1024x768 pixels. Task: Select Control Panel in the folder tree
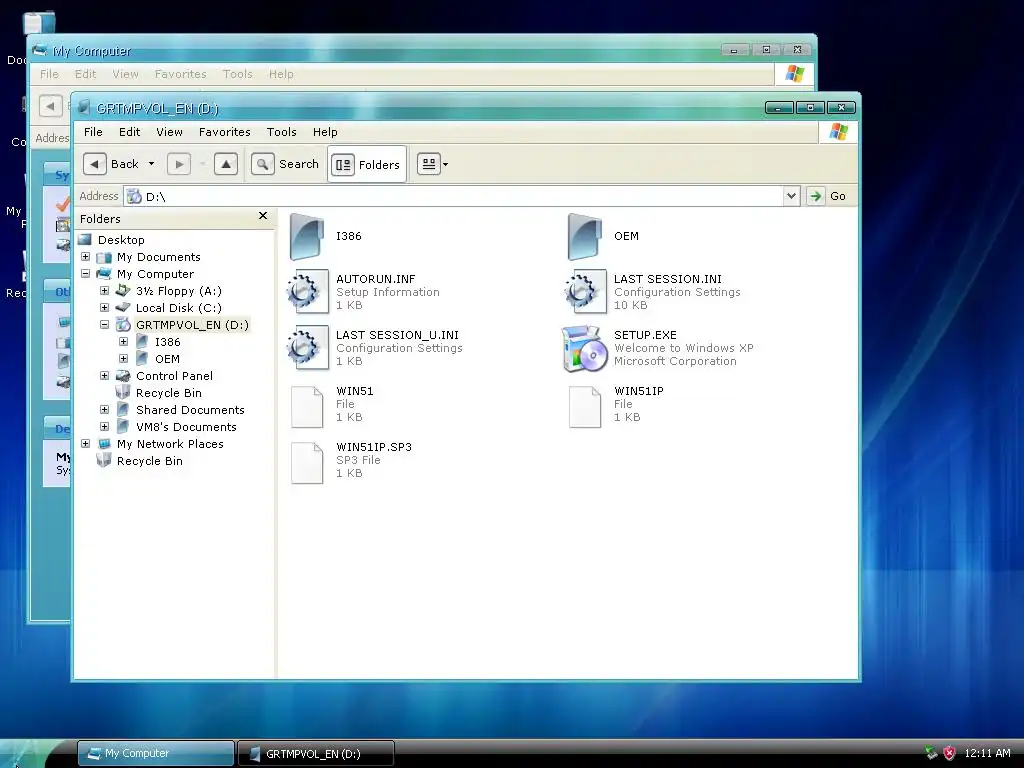174,376
